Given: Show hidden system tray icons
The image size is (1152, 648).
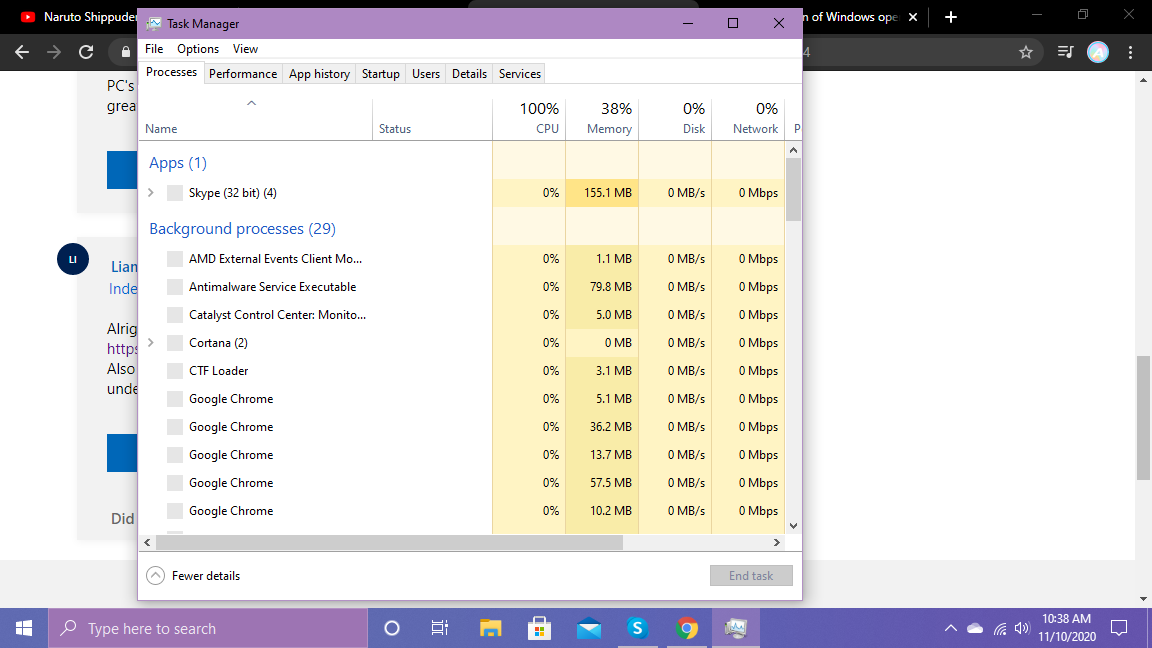Looking at the screenshot, I should pyautogui.click(x=951, y=628).
